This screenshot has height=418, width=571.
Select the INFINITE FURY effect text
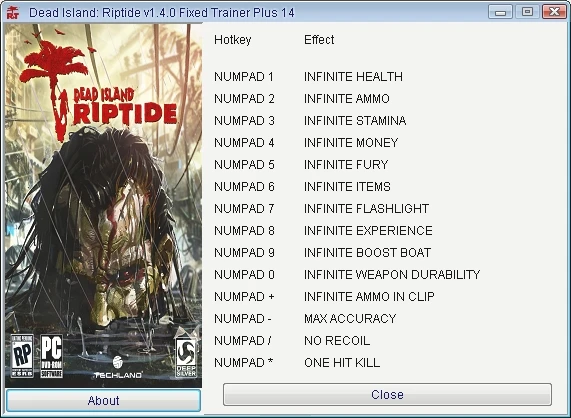click(x=346, y=165)
